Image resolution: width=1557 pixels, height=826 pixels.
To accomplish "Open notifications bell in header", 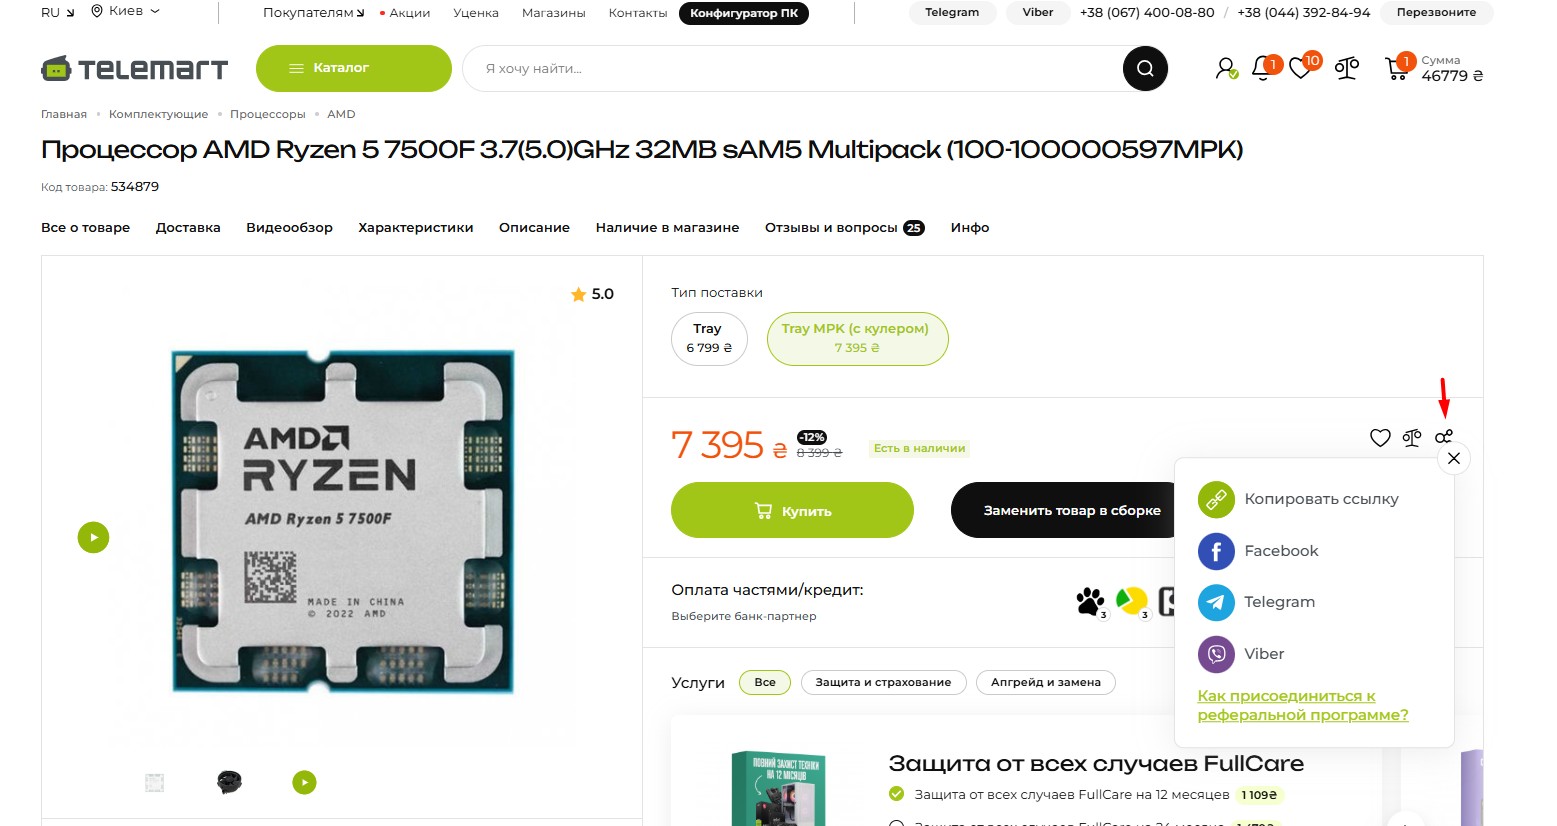I will (x=1264, y=68).
